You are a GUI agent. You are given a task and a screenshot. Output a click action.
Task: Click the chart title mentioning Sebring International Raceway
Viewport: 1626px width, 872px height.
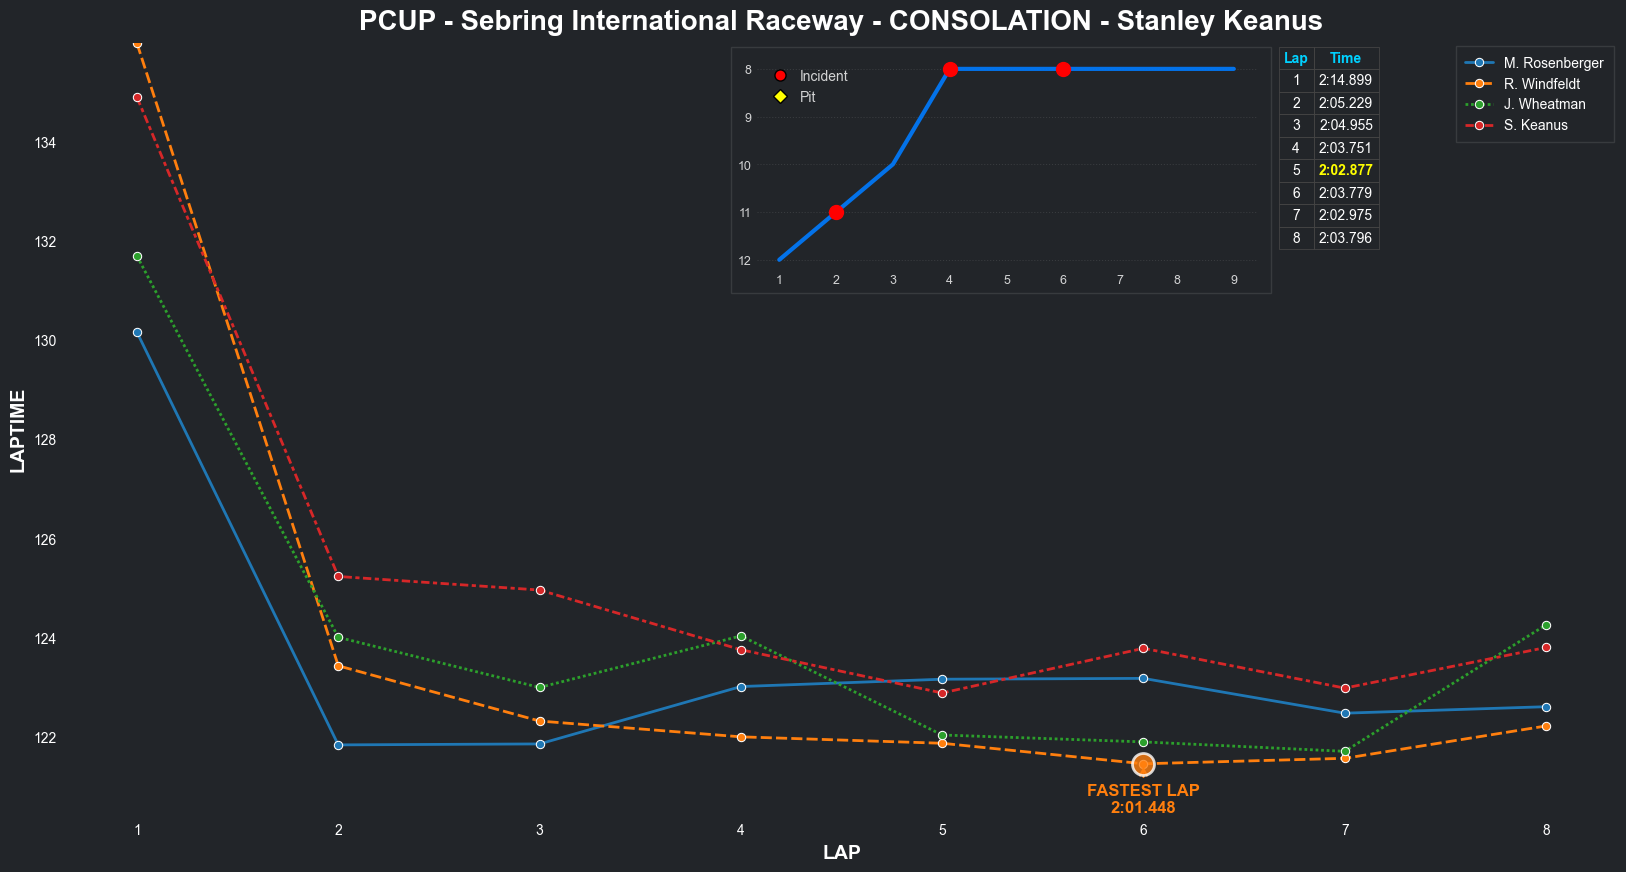pyautogui.click(x=840, y=21)
